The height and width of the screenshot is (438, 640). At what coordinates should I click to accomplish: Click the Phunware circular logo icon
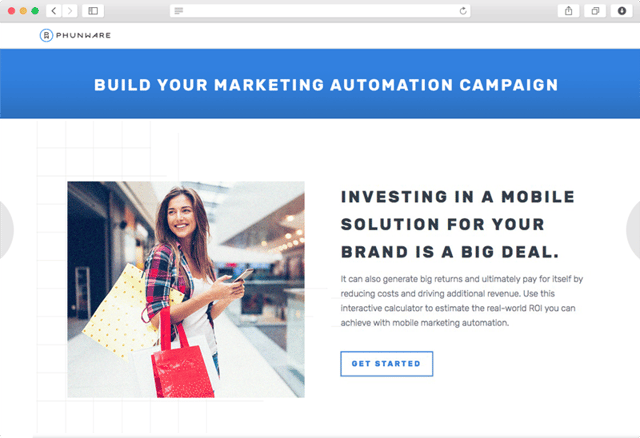pyautogui.click(x=46, y=36)
